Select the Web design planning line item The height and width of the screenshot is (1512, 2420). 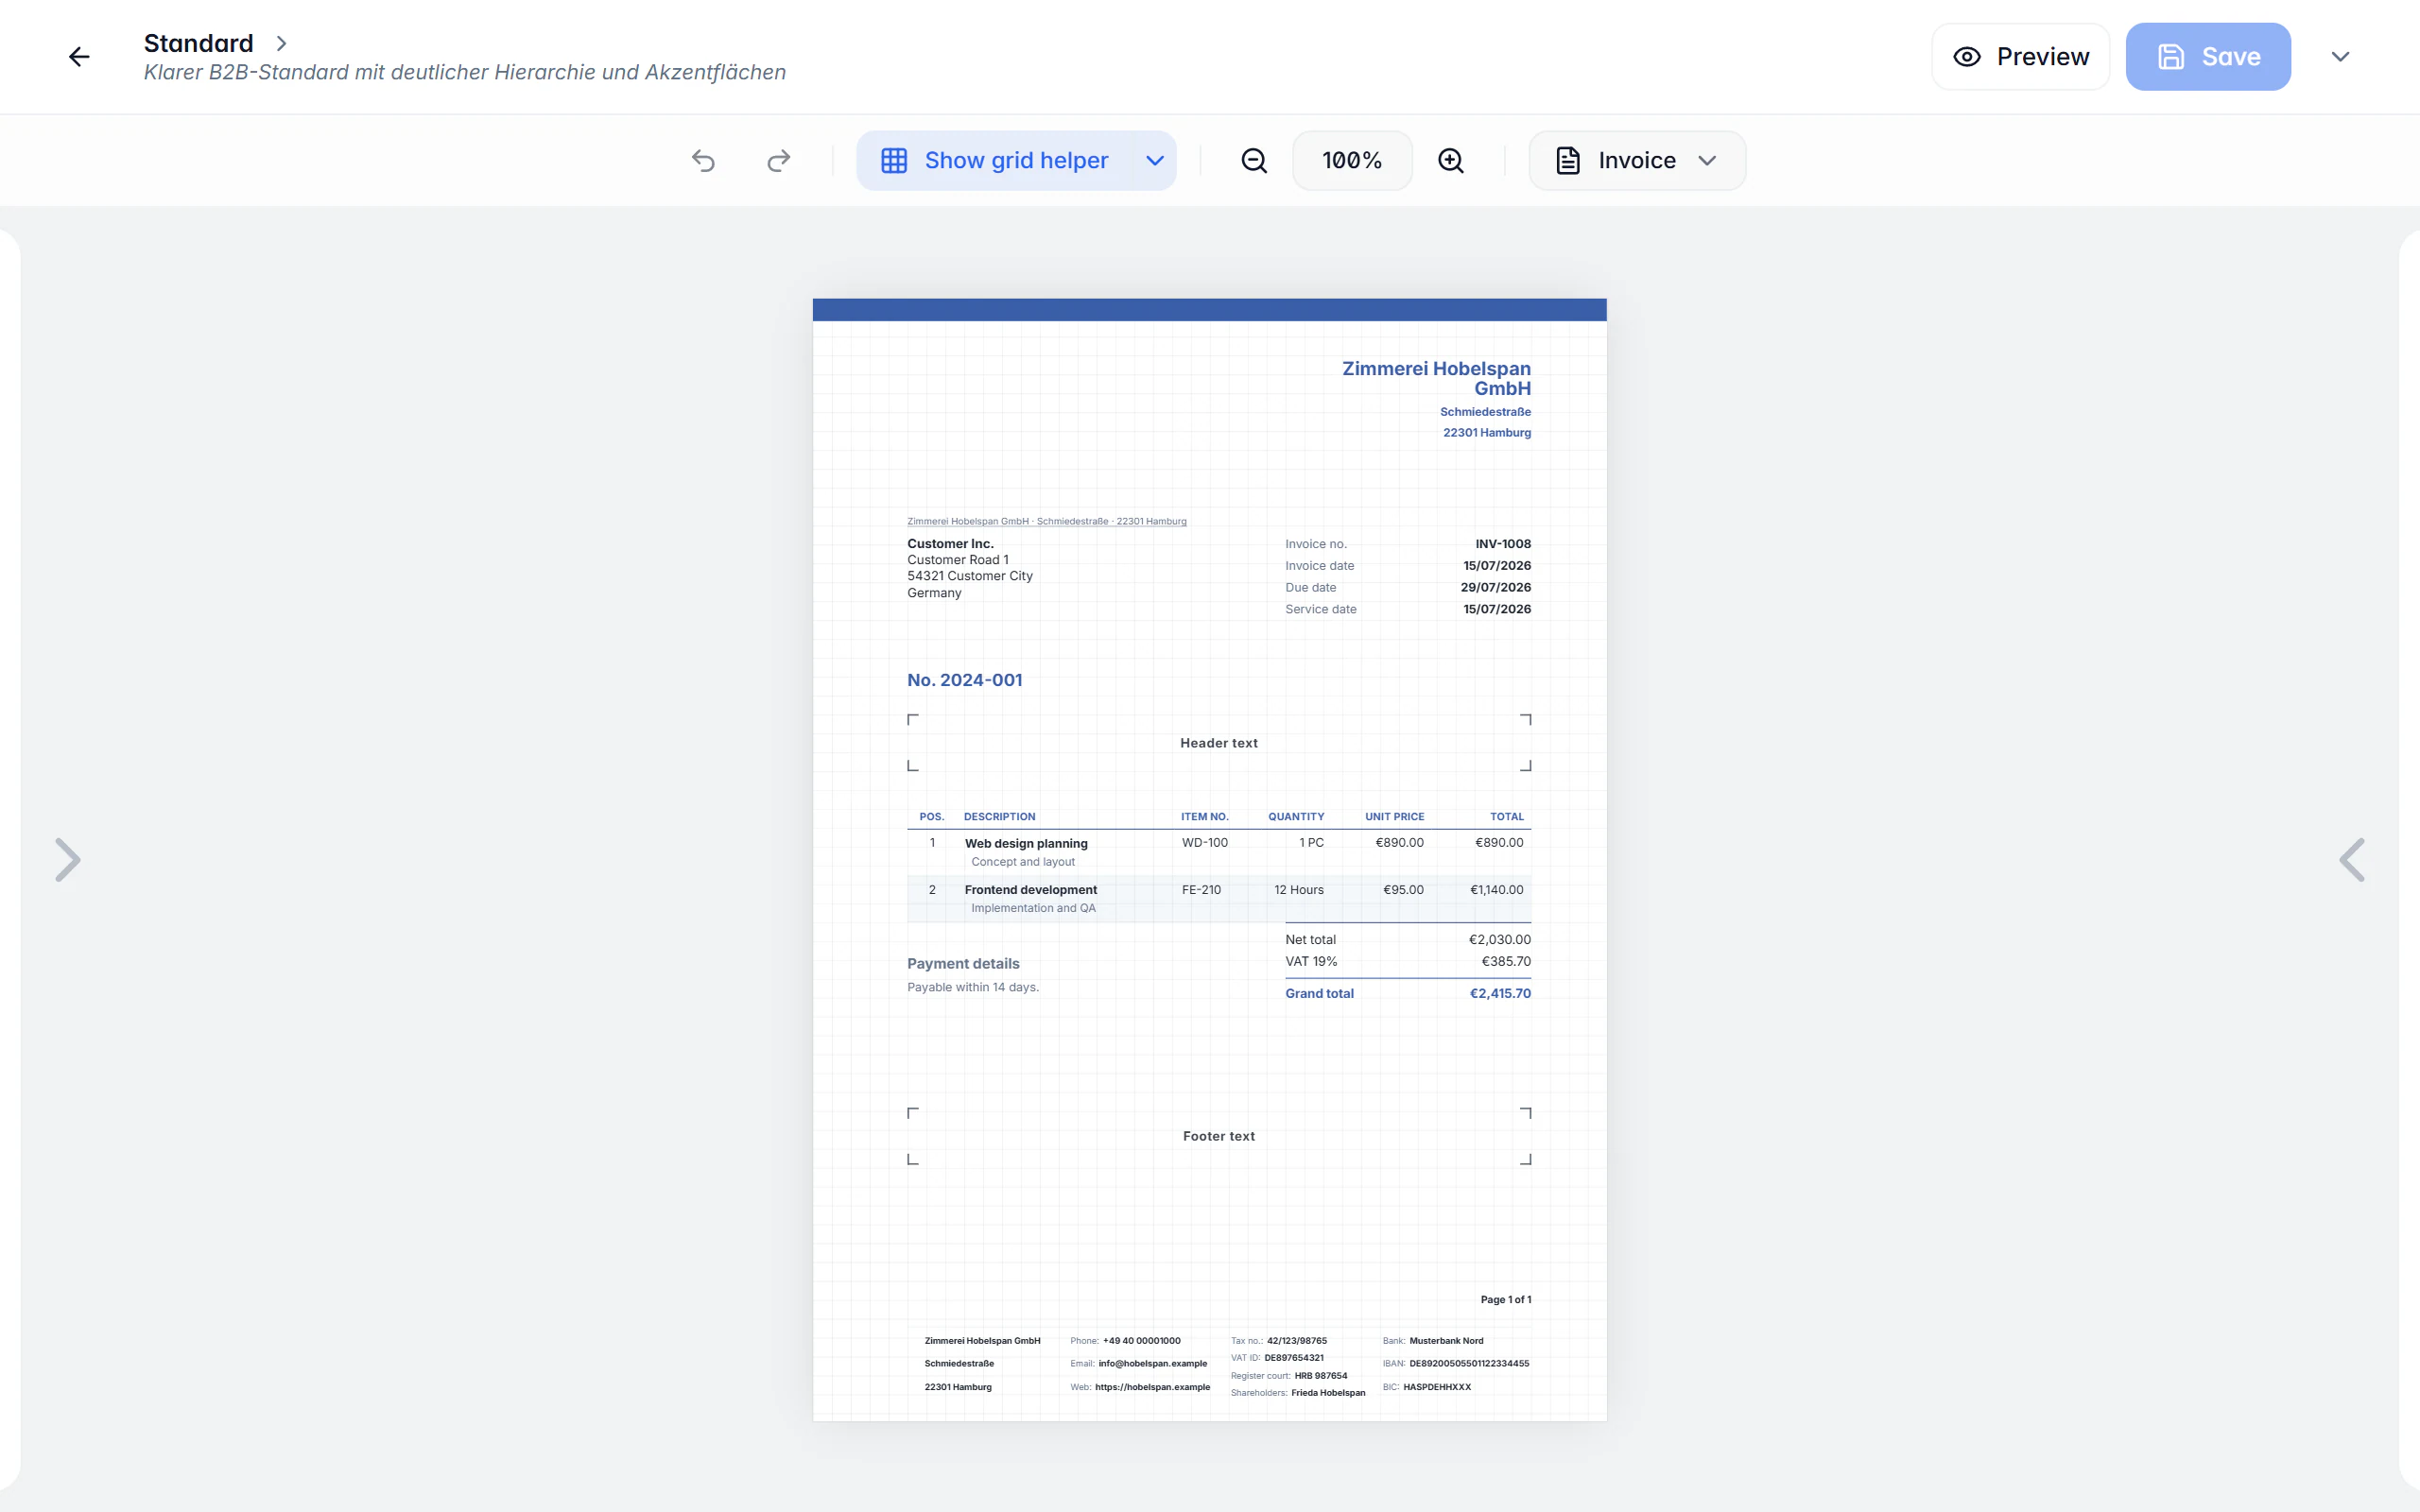(x=1219, y=852)
